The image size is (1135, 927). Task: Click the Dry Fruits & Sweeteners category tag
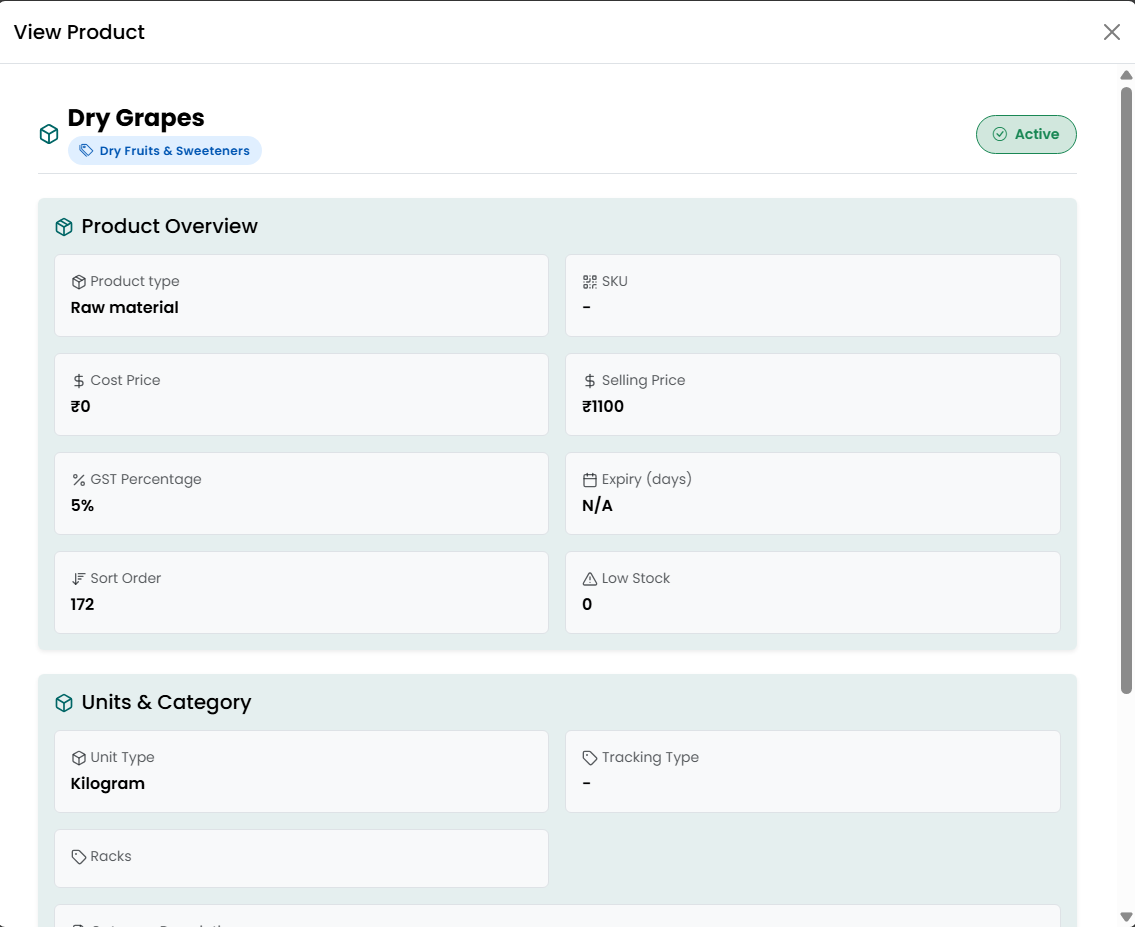tap(165, 151)
